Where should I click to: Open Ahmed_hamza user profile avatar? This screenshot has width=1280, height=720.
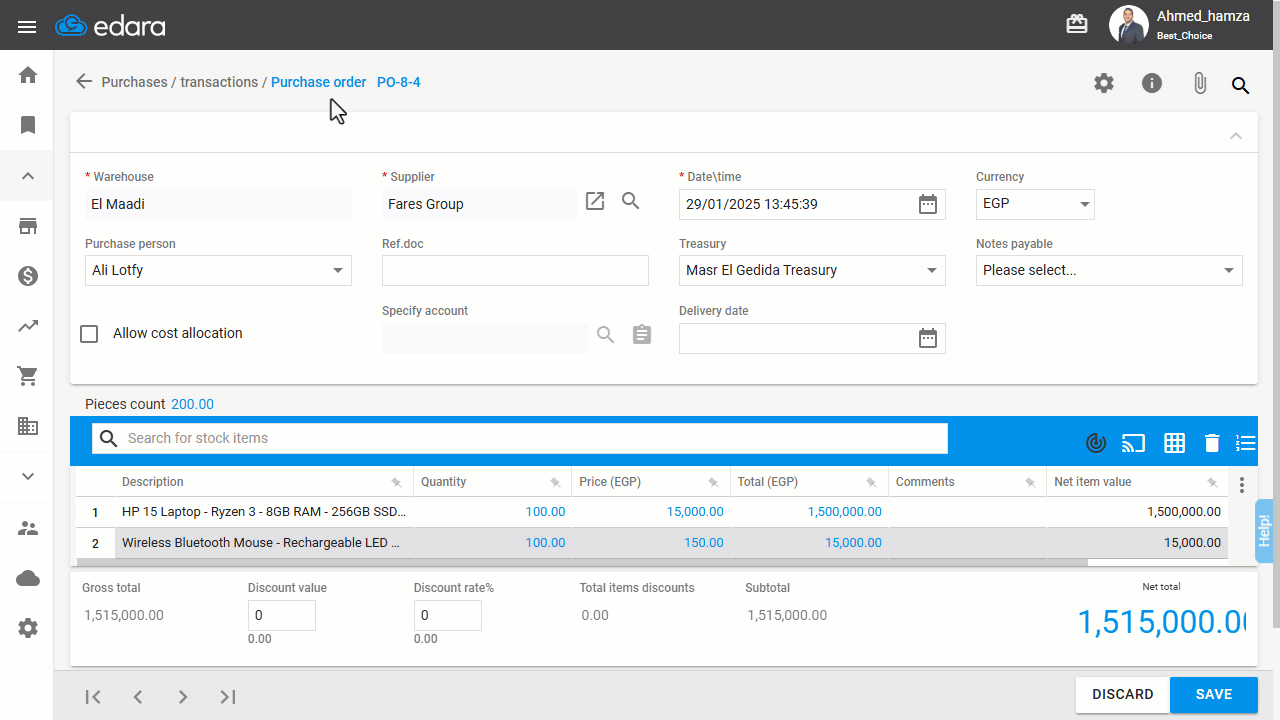click(x=1128, y=25)
